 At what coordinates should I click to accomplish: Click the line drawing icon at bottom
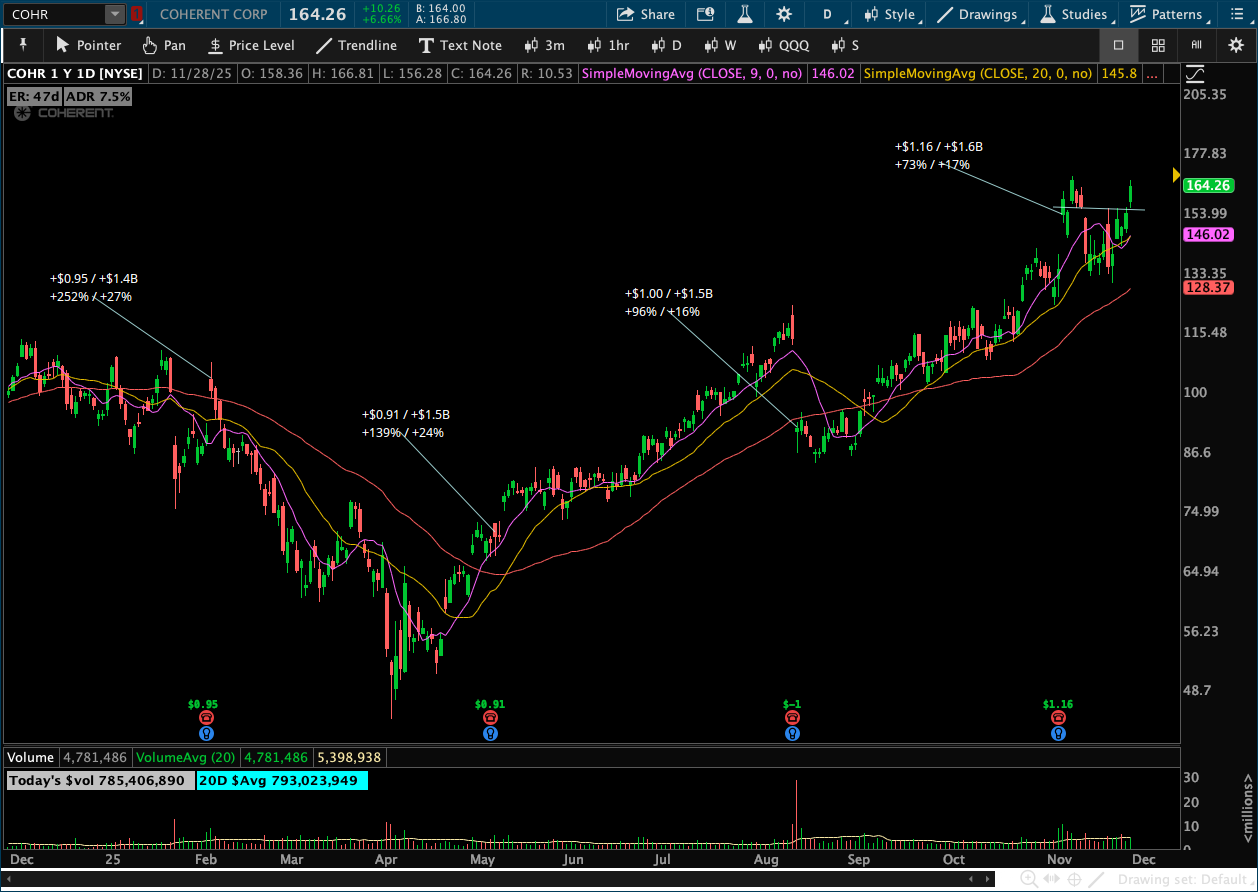(1097, 879)
